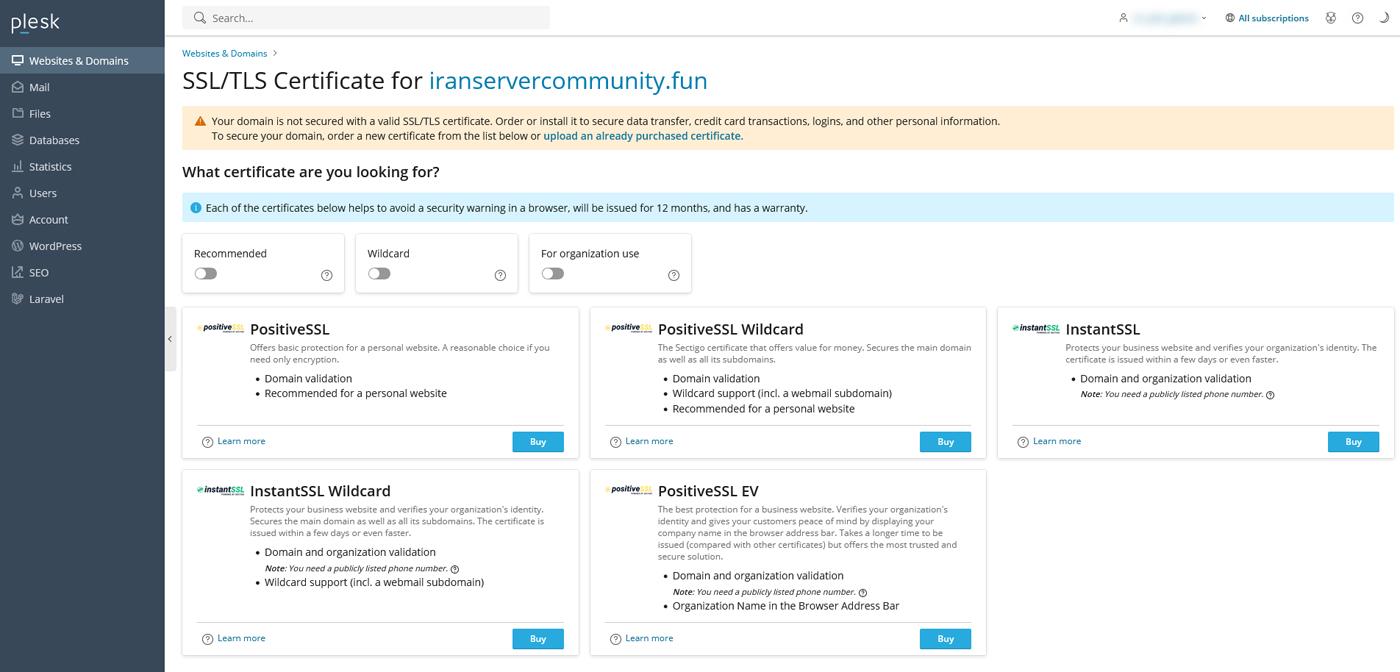Click in the Search input field
The image size is (1400, 672).
click(375, 18)
